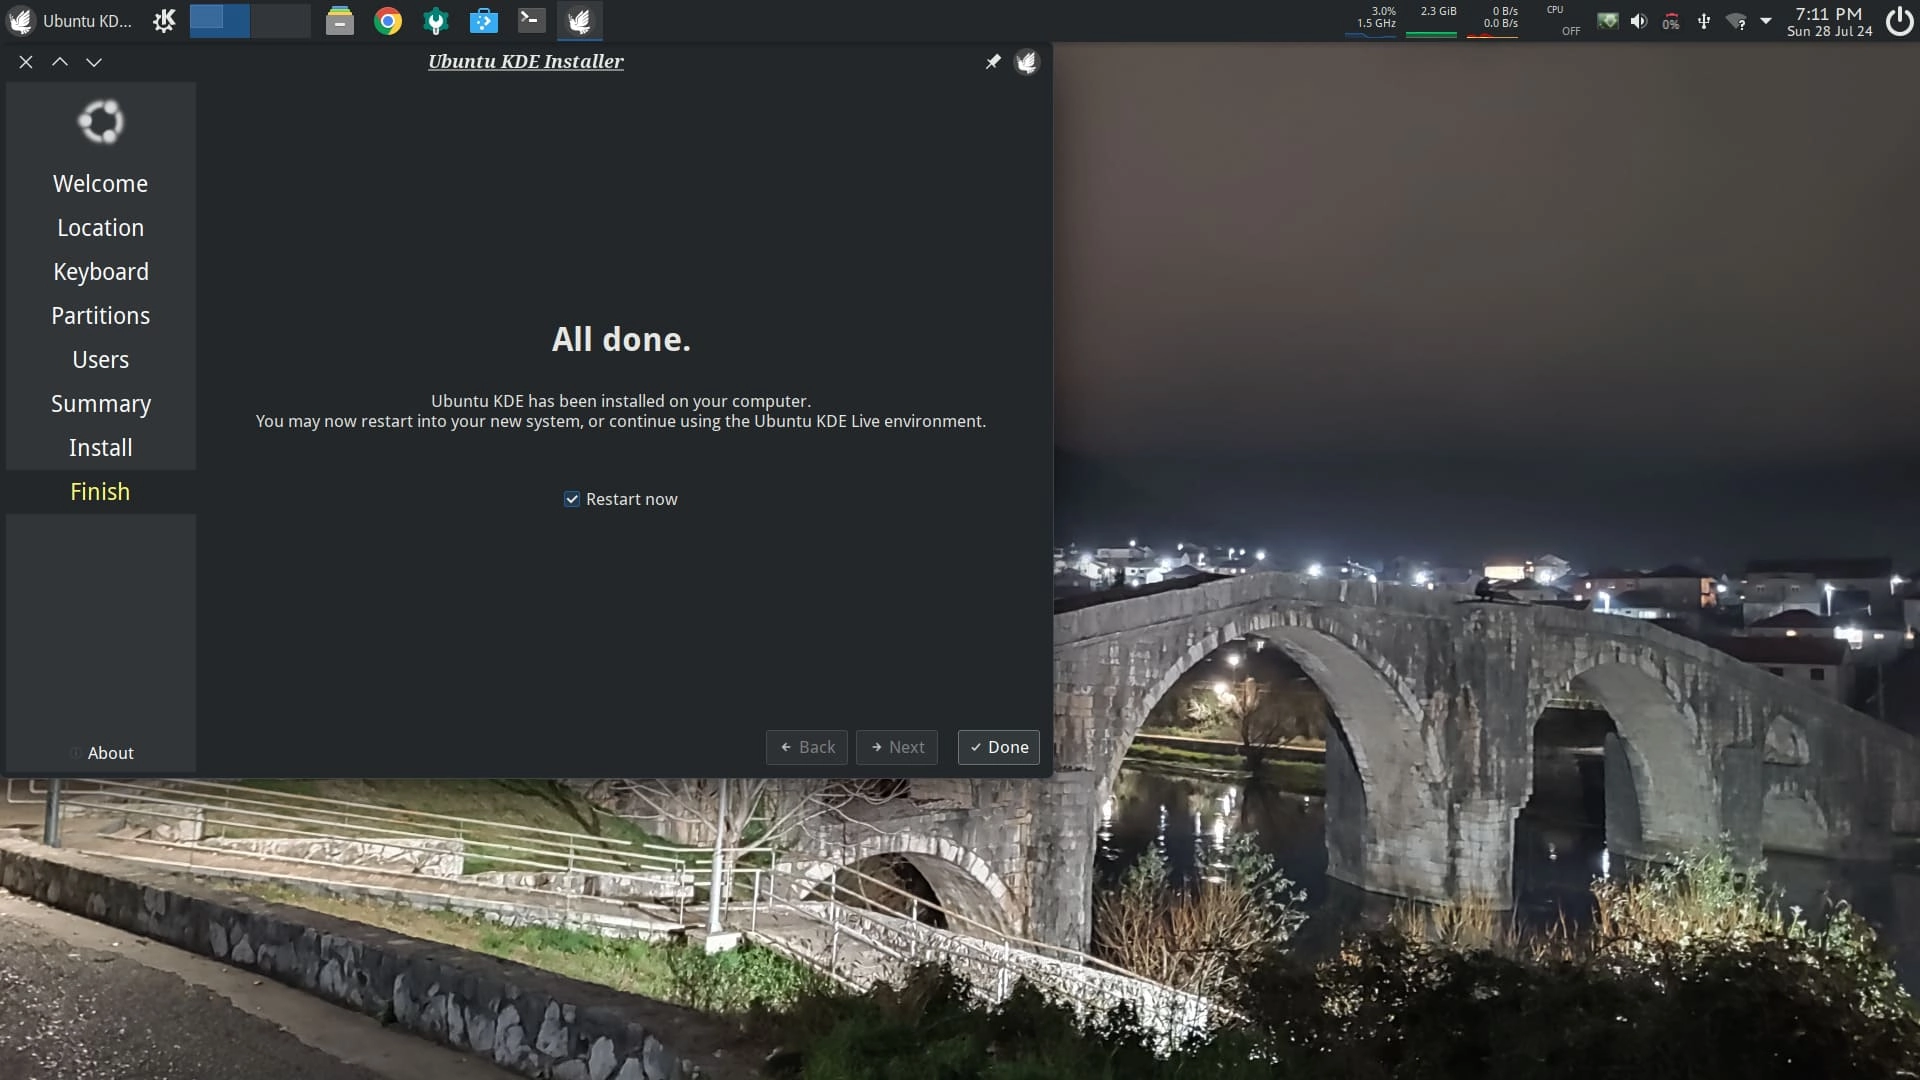Click the green display tray icon

pos(1607,21)
